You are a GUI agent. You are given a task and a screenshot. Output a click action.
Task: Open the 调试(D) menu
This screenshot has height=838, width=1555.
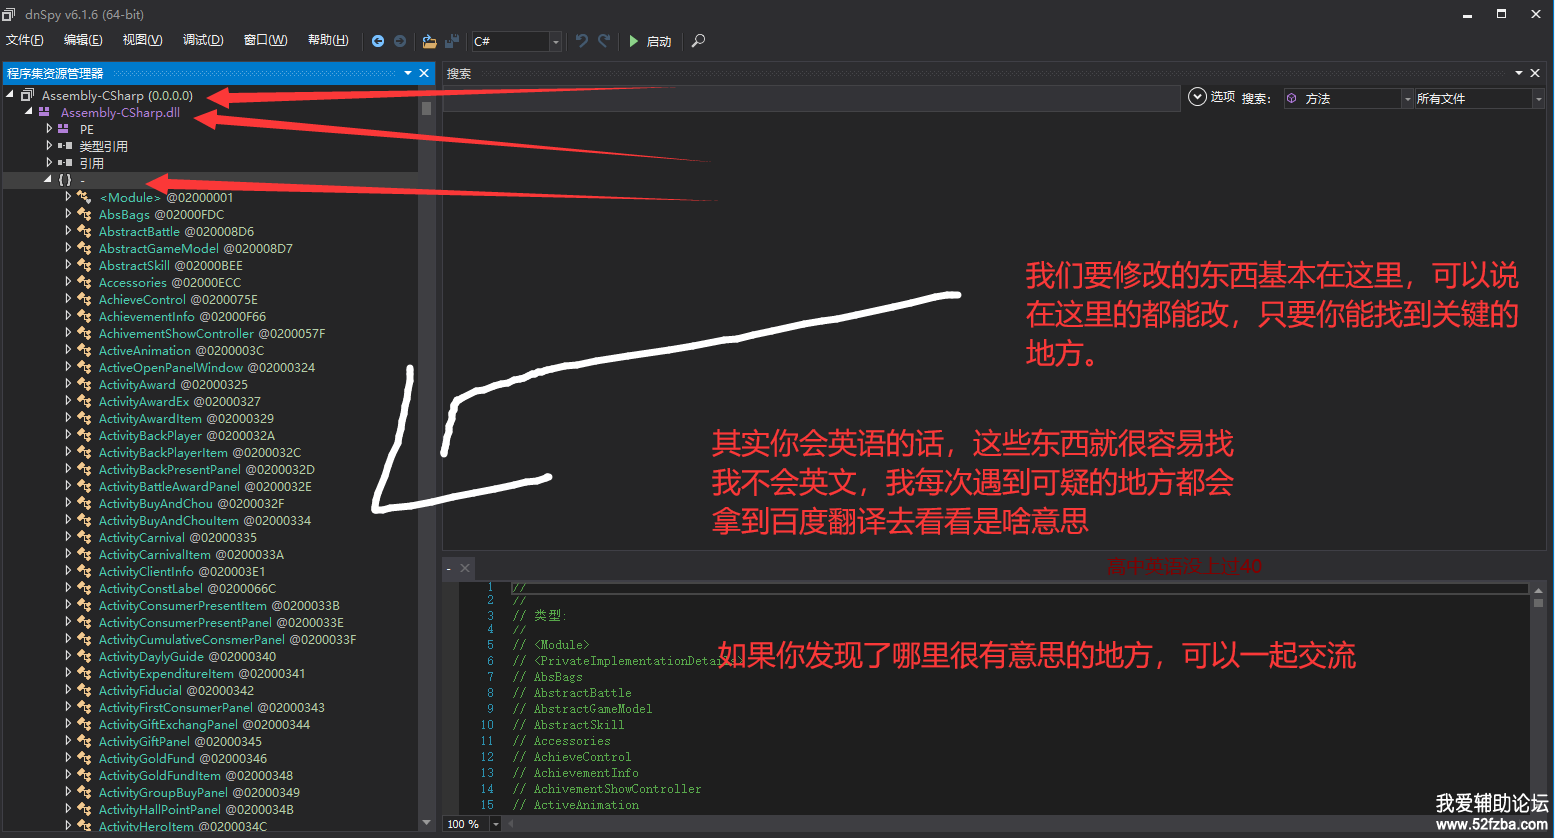(202, 40)
